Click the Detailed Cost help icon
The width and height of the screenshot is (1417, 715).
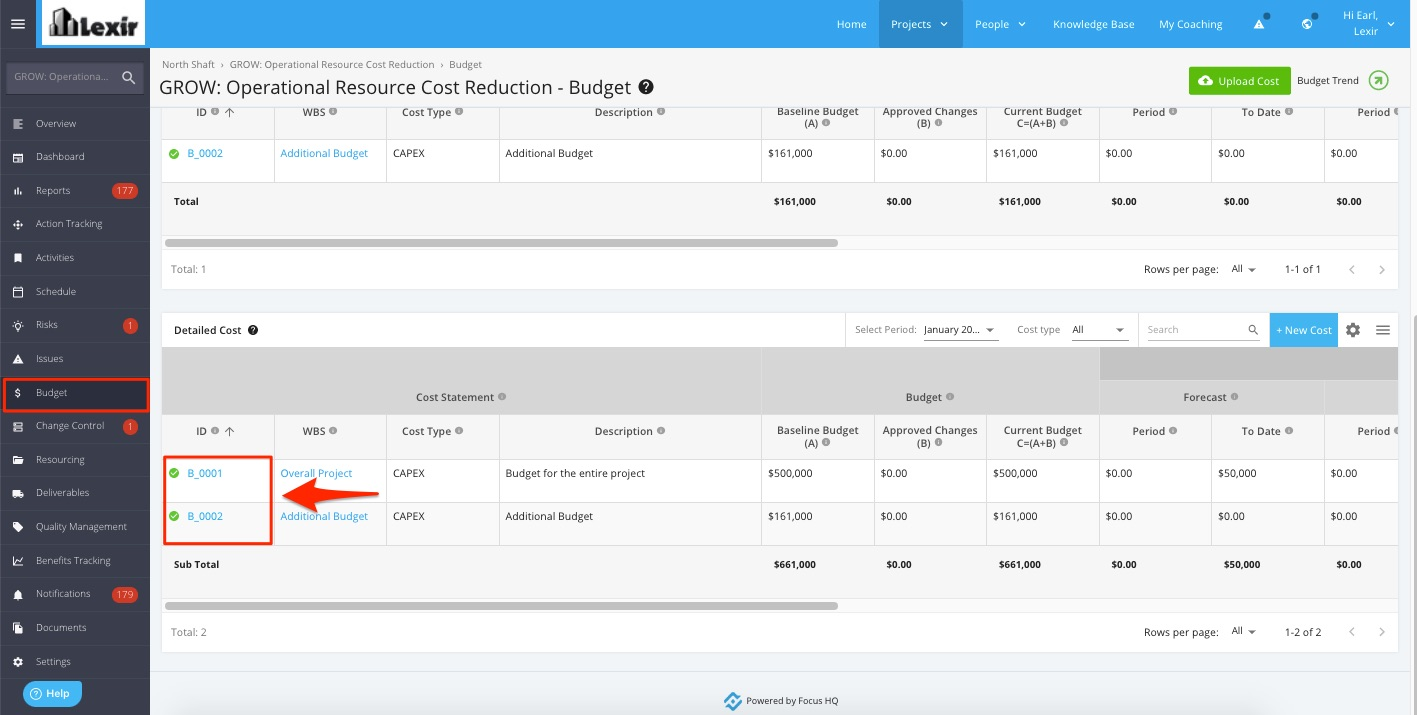coord(253,330)
